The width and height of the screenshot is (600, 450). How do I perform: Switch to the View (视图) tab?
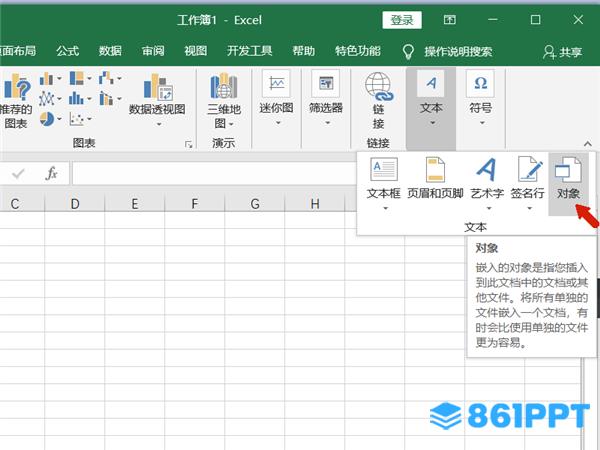pyautogui.click(x=196, y=51)
